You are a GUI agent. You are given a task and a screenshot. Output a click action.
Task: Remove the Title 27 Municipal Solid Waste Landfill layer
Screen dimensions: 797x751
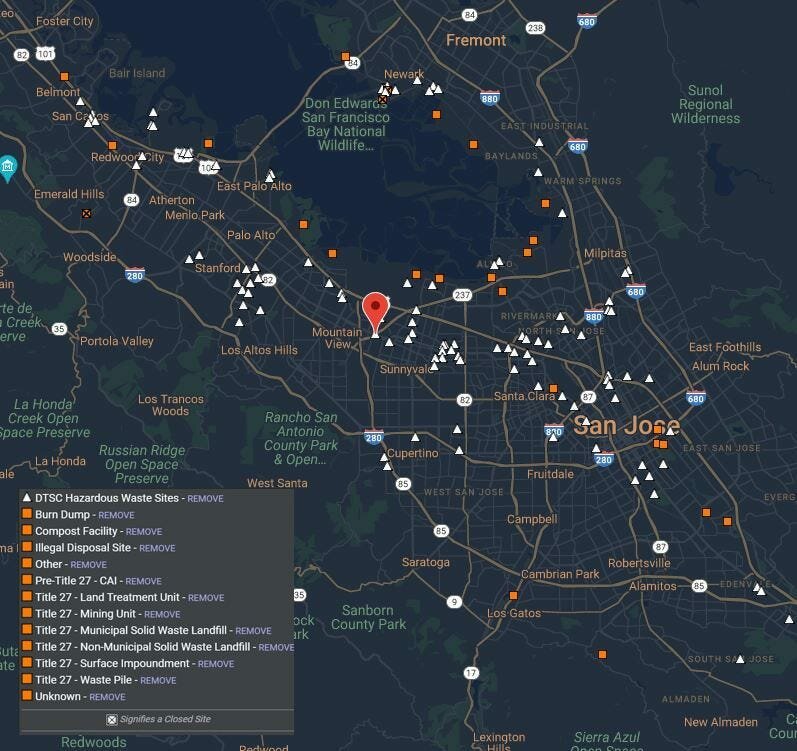pos(253,631)
